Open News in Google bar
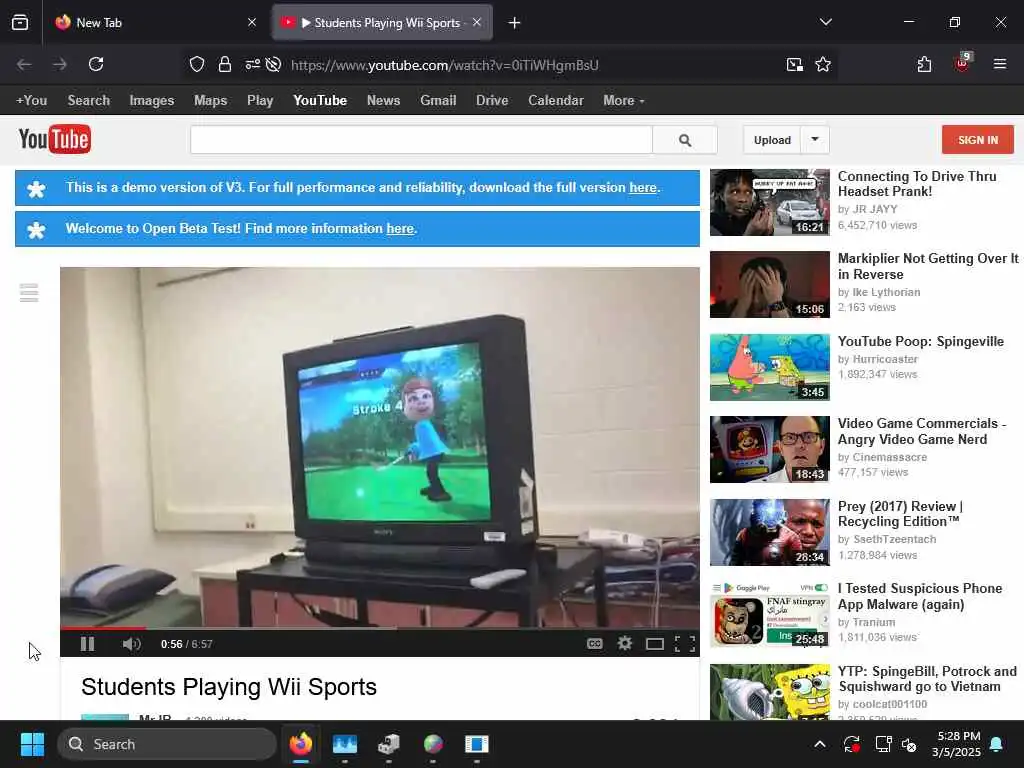Viewport: 1024px width, 768px height. tap(383, 101)
